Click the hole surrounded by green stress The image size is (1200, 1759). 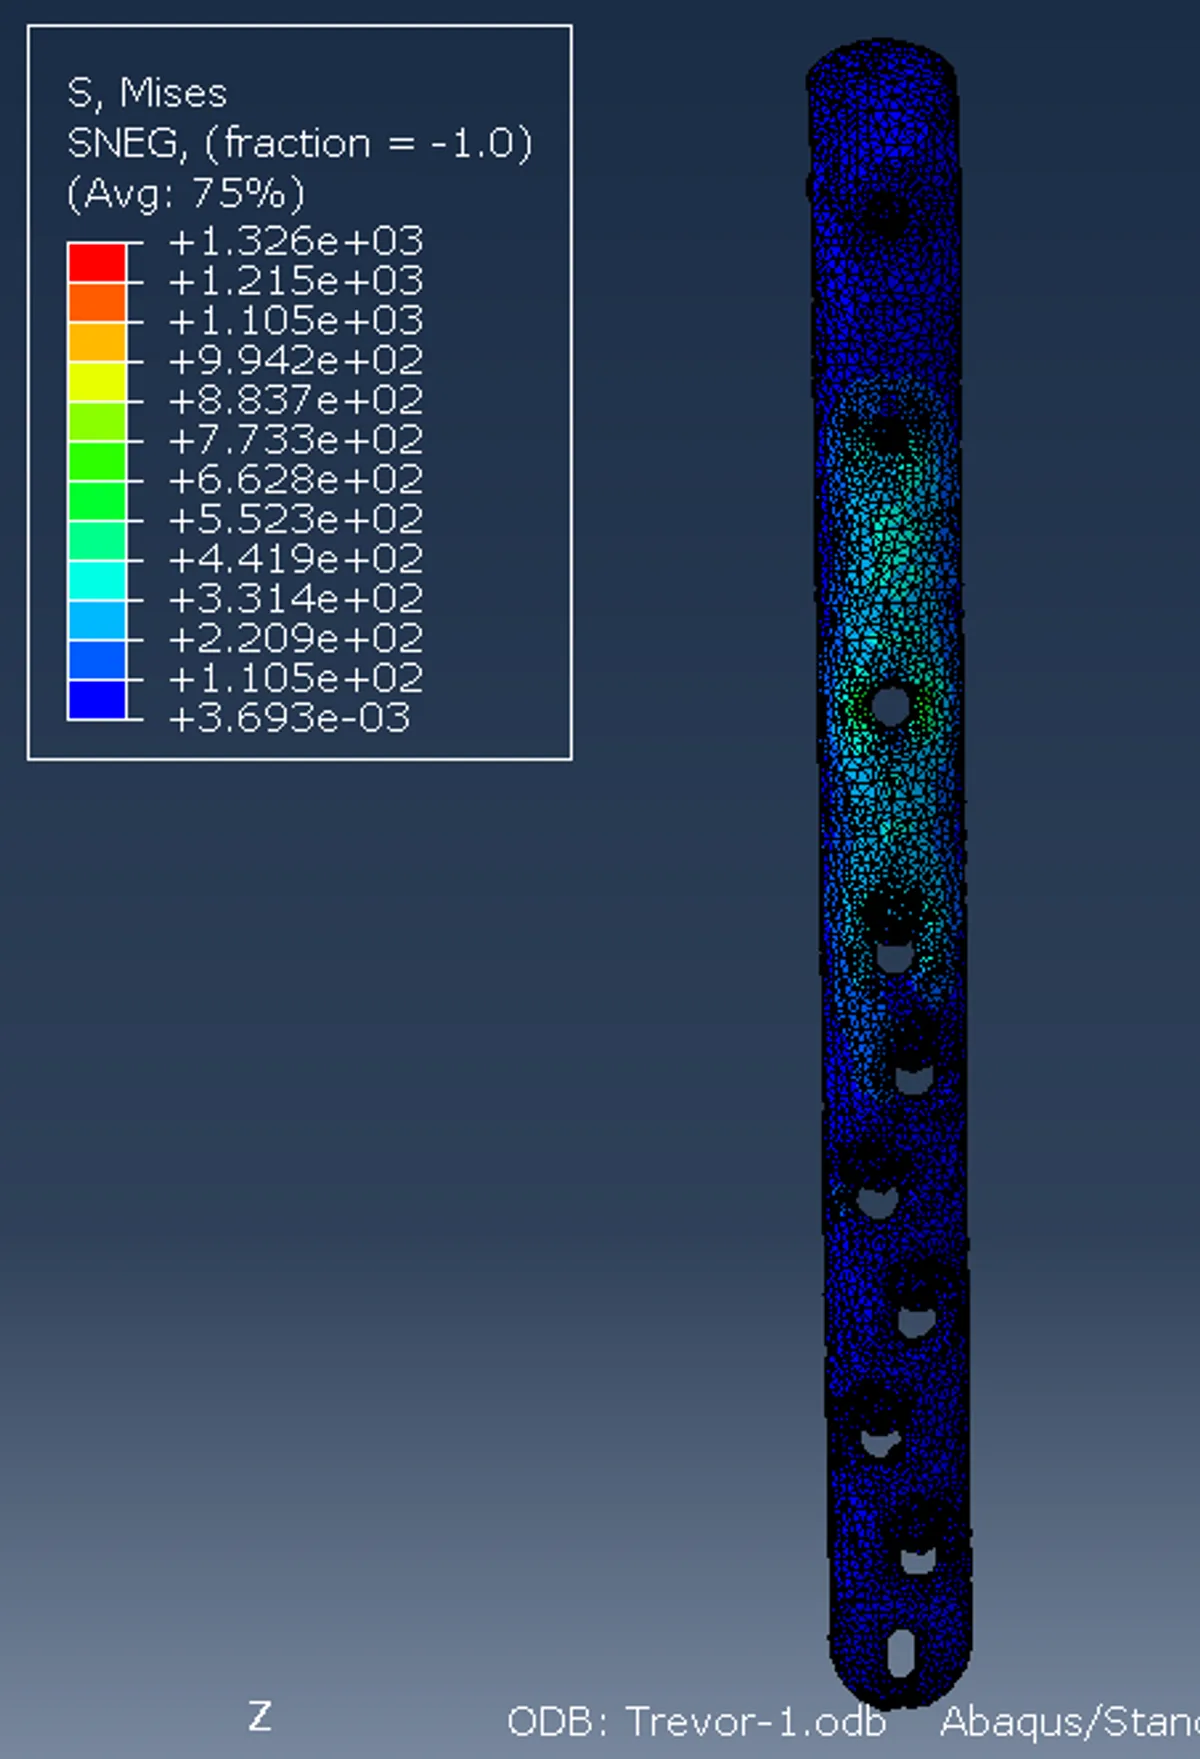889,705
